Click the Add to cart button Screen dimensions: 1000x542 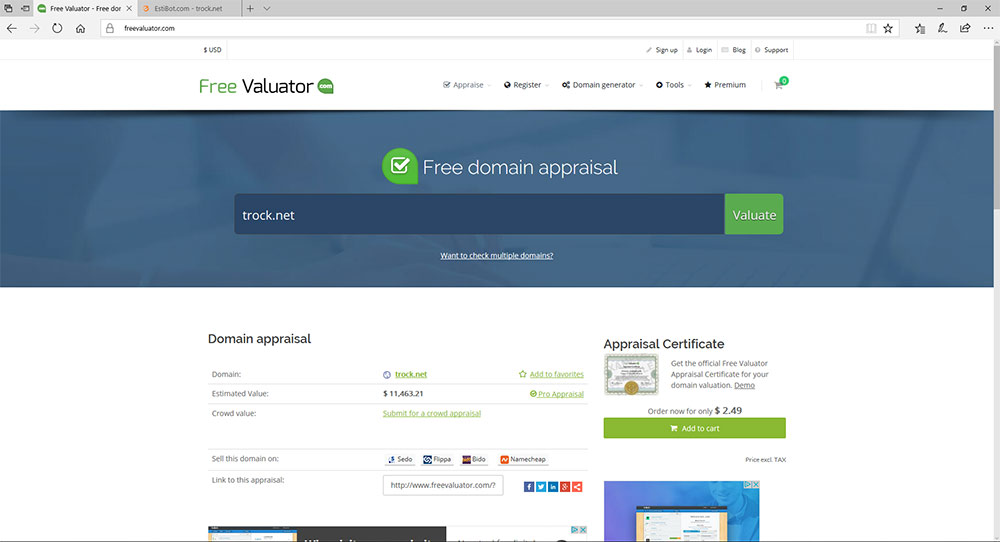(x=695, y=428)
